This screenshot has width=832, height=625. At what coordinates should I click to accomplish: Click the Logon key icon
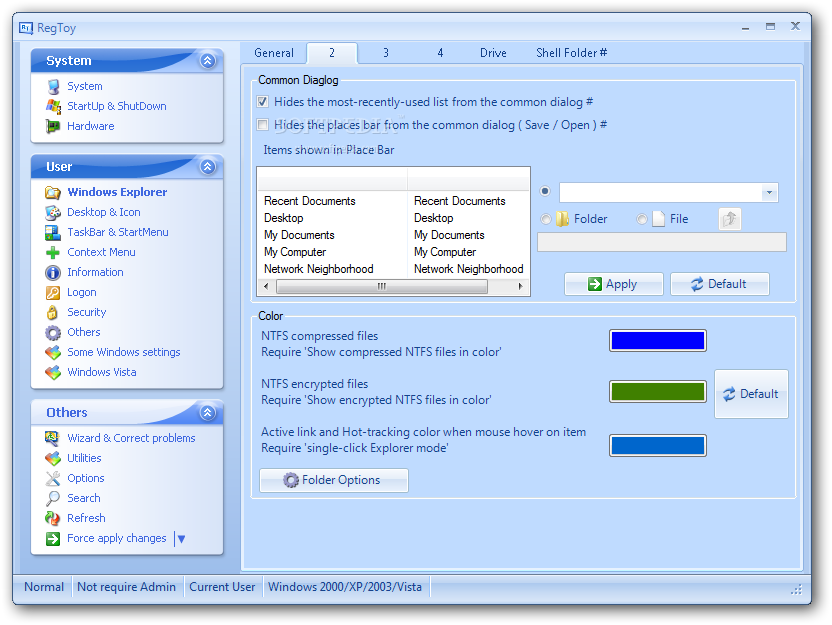click(53, 292)
